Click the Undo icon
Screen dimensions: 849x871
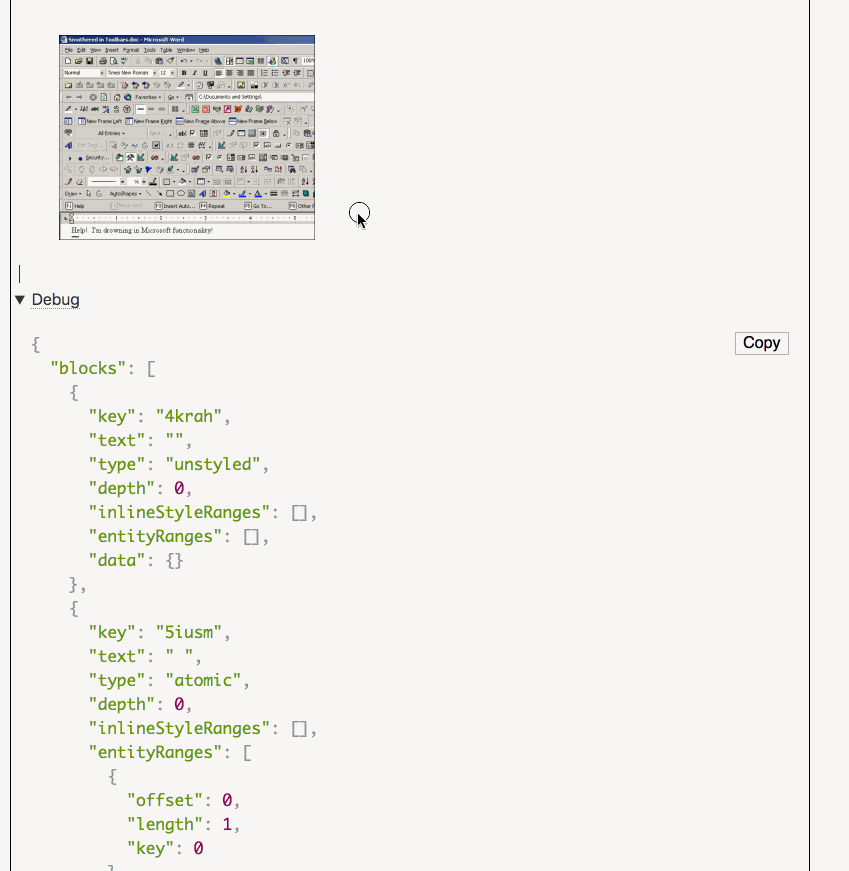coord(185,60)
